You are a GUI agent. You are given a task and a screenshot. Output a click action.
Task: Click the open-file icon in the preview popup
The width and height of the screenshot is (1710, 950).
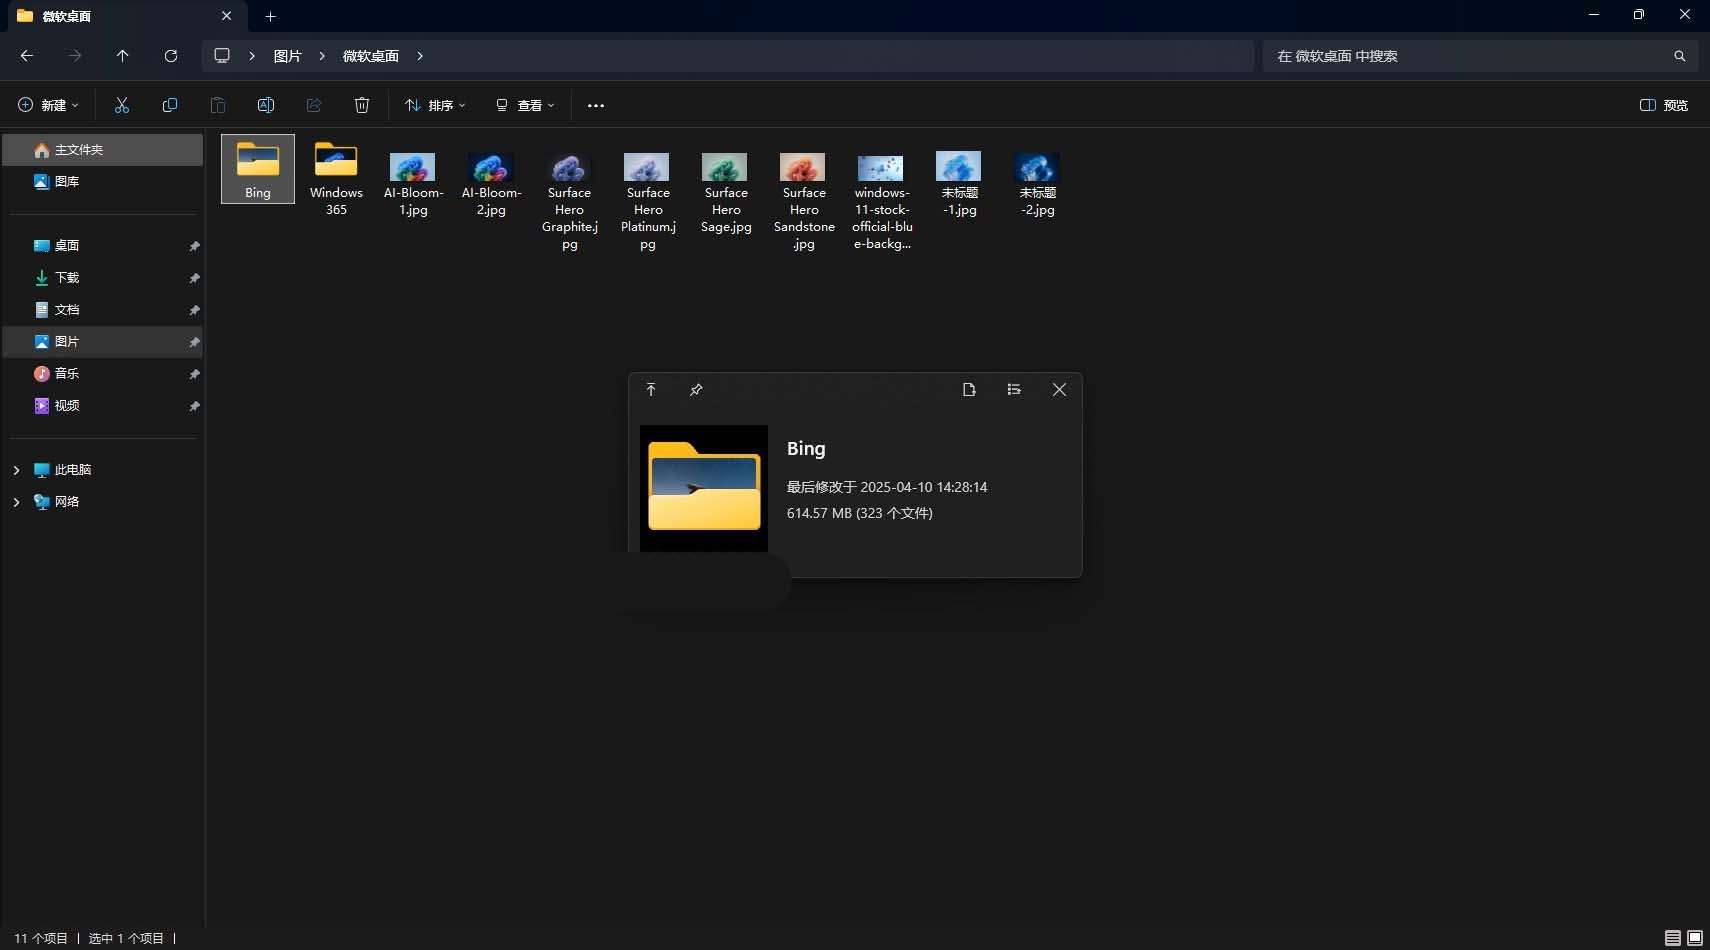click(969, 389)
